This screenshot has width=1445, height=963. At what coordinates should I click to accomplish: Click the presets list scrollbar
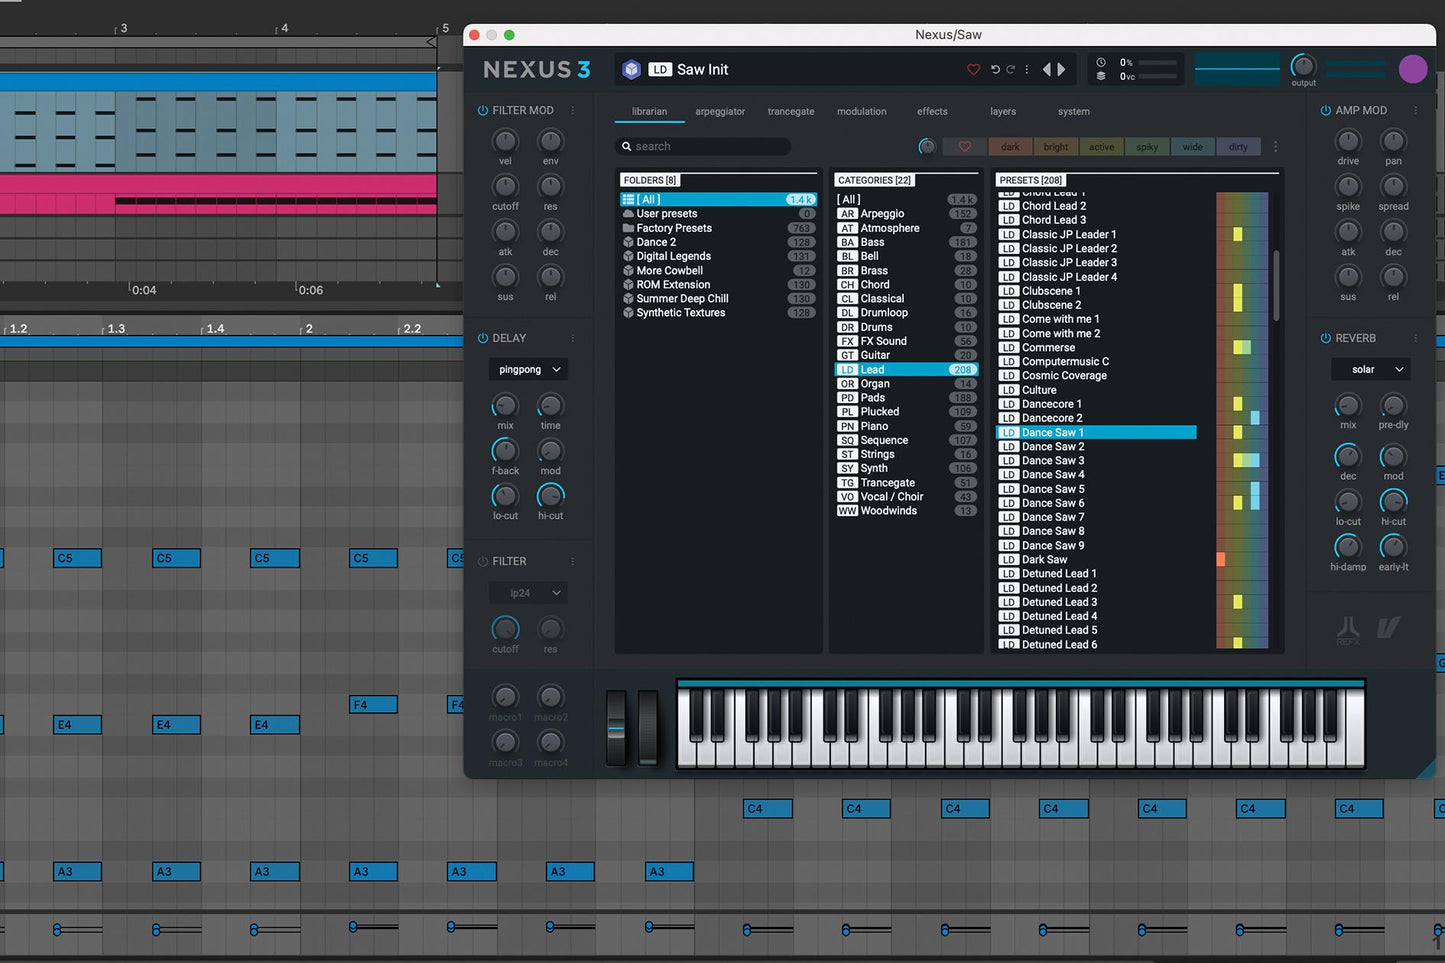tap(1276, 285)
